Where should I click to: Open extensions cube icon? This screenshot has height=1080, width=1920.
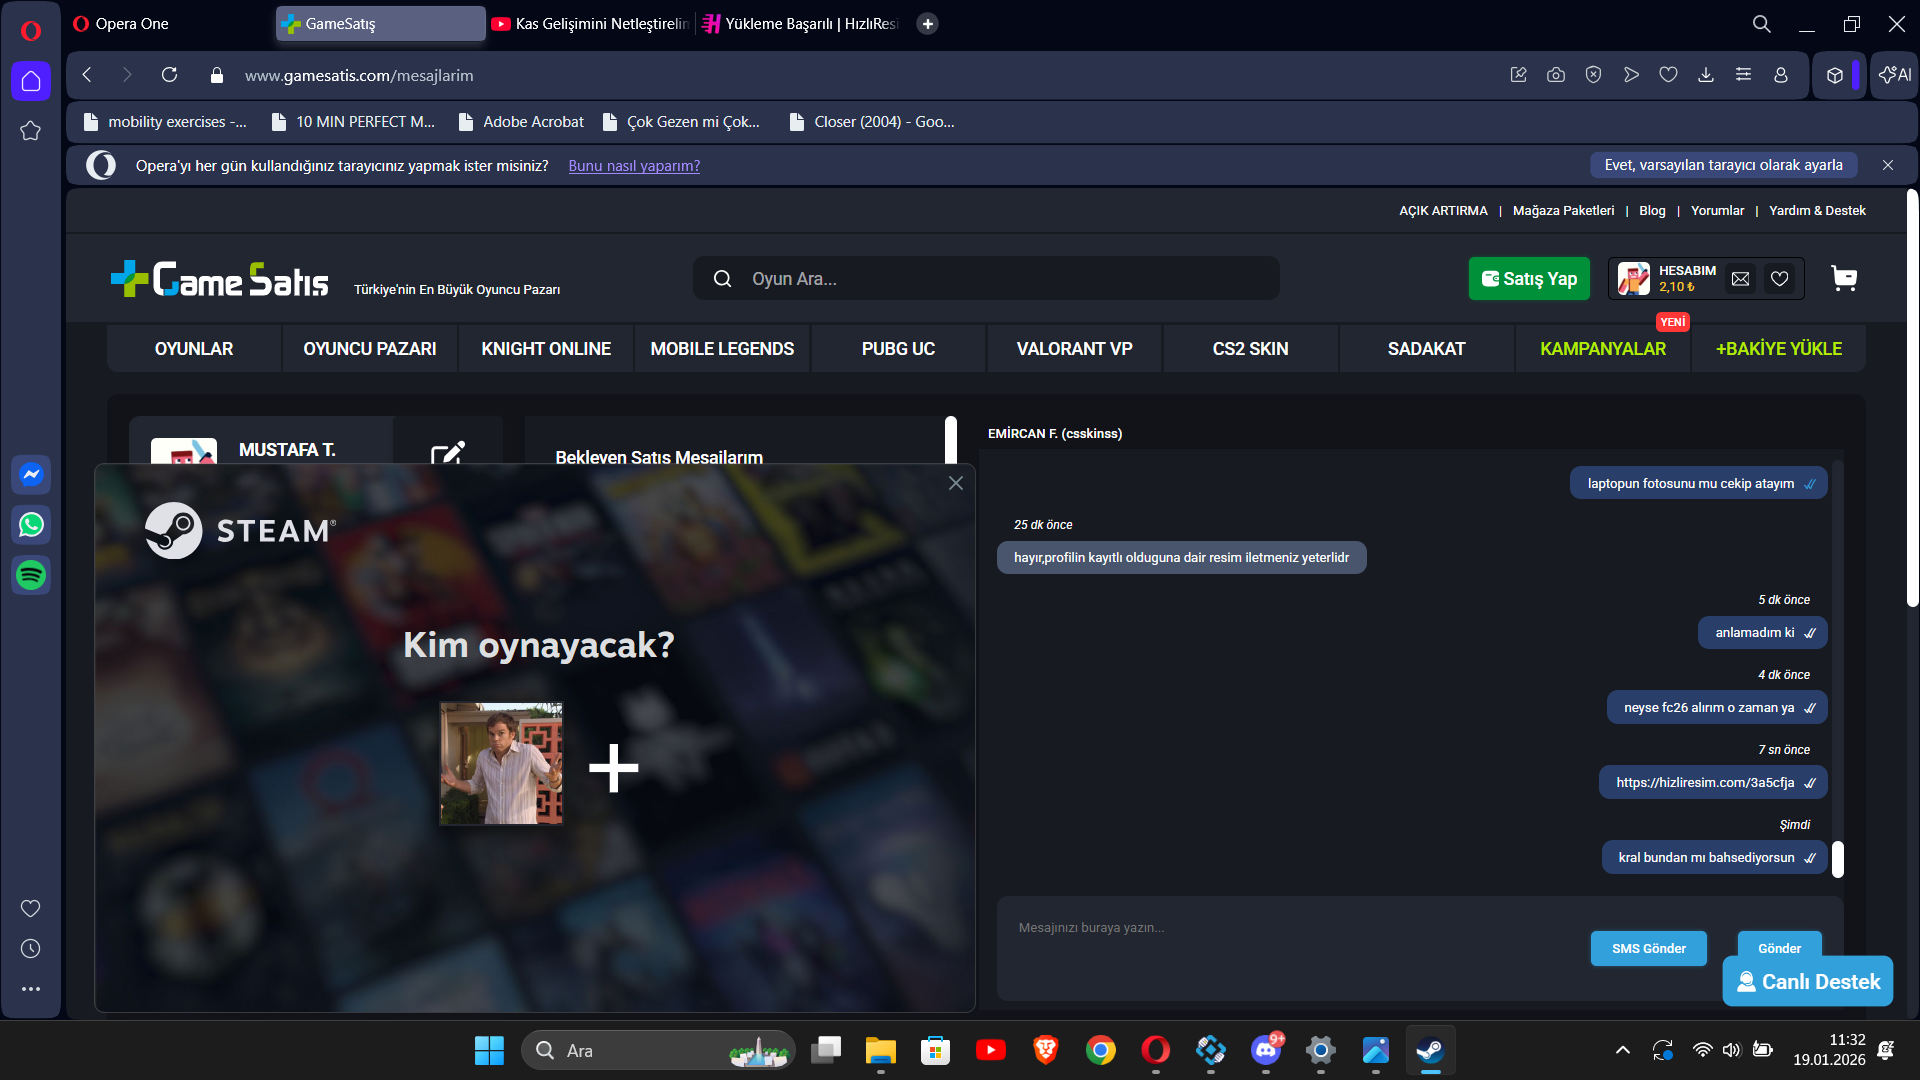coord(1835,75)
